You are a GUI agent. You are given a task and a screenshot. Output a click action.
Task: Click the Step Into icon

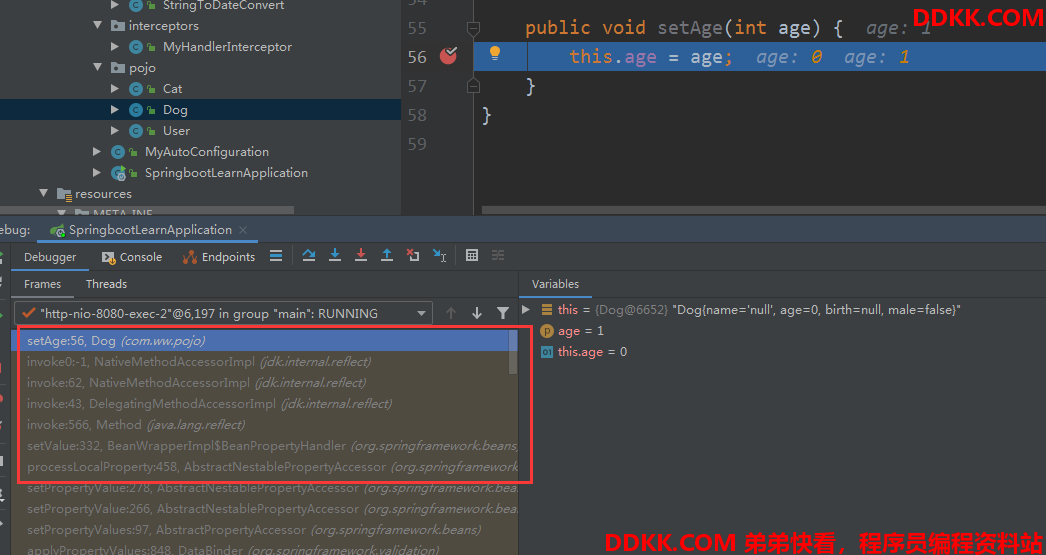click(x=335, y=256)
